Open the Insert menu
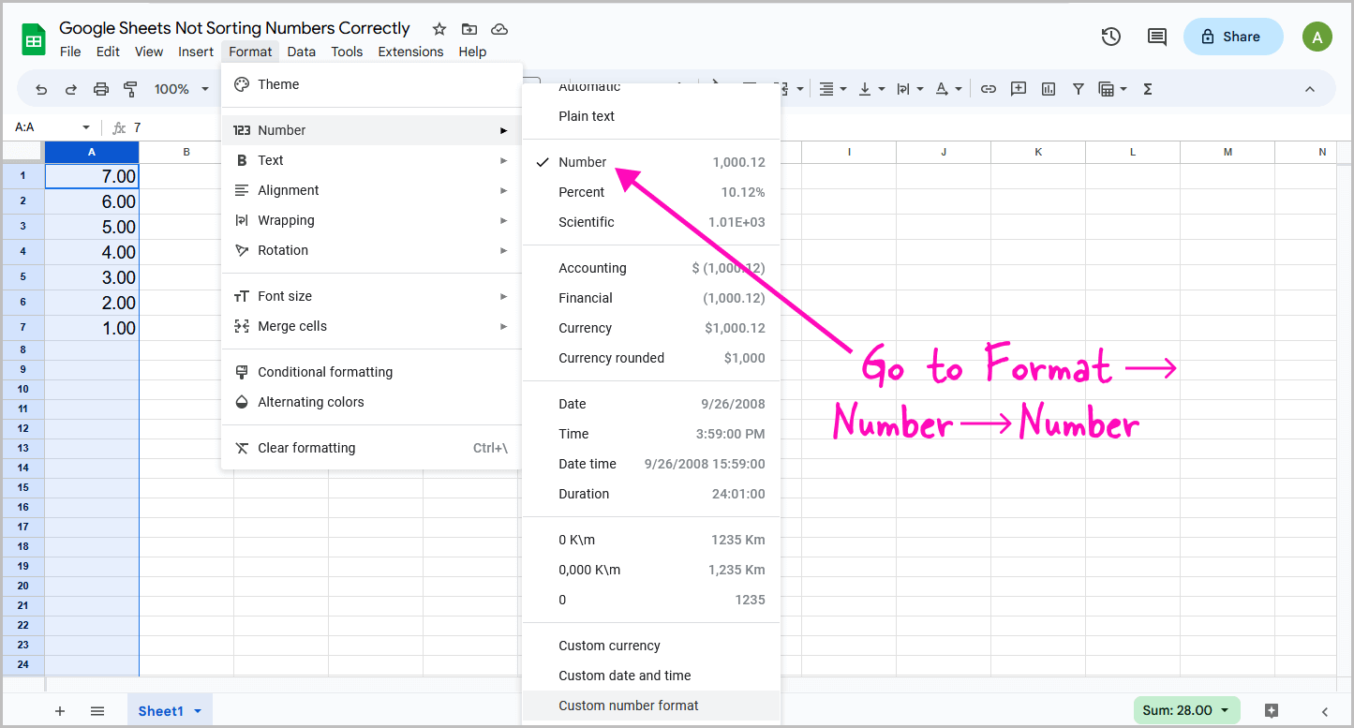This screenshot has height=728, width=1354. tap(196, 52)
